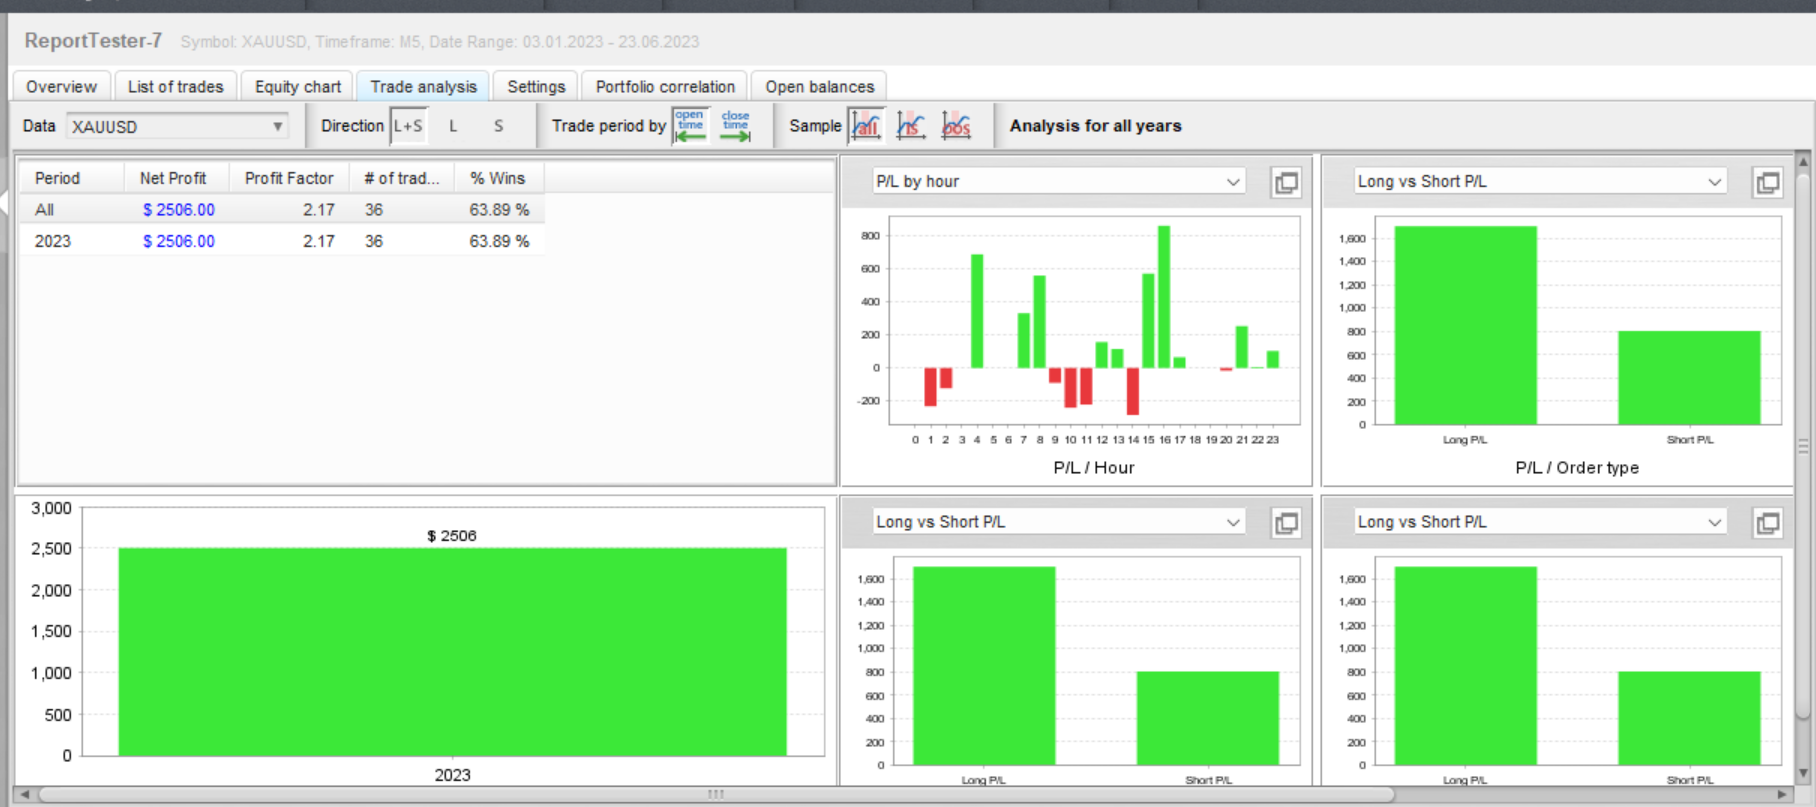Viewport: 1816px width, 807px height.
Task: Choose the out-of-sample 'oos' icon
Action: click(x=956, y=126)
